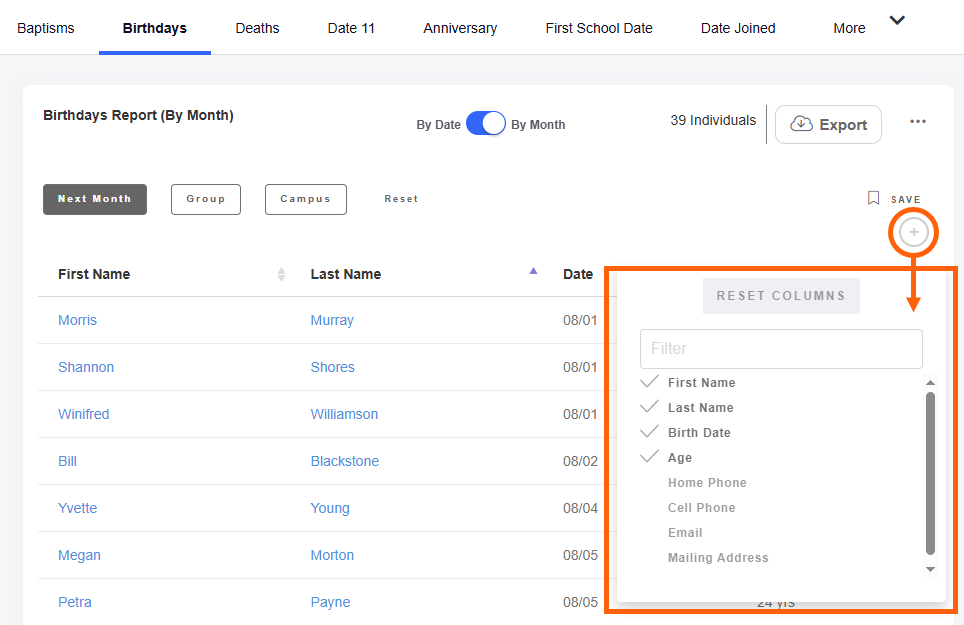Open Morris's profile link
Screen dimensions: 964x625
77,320
